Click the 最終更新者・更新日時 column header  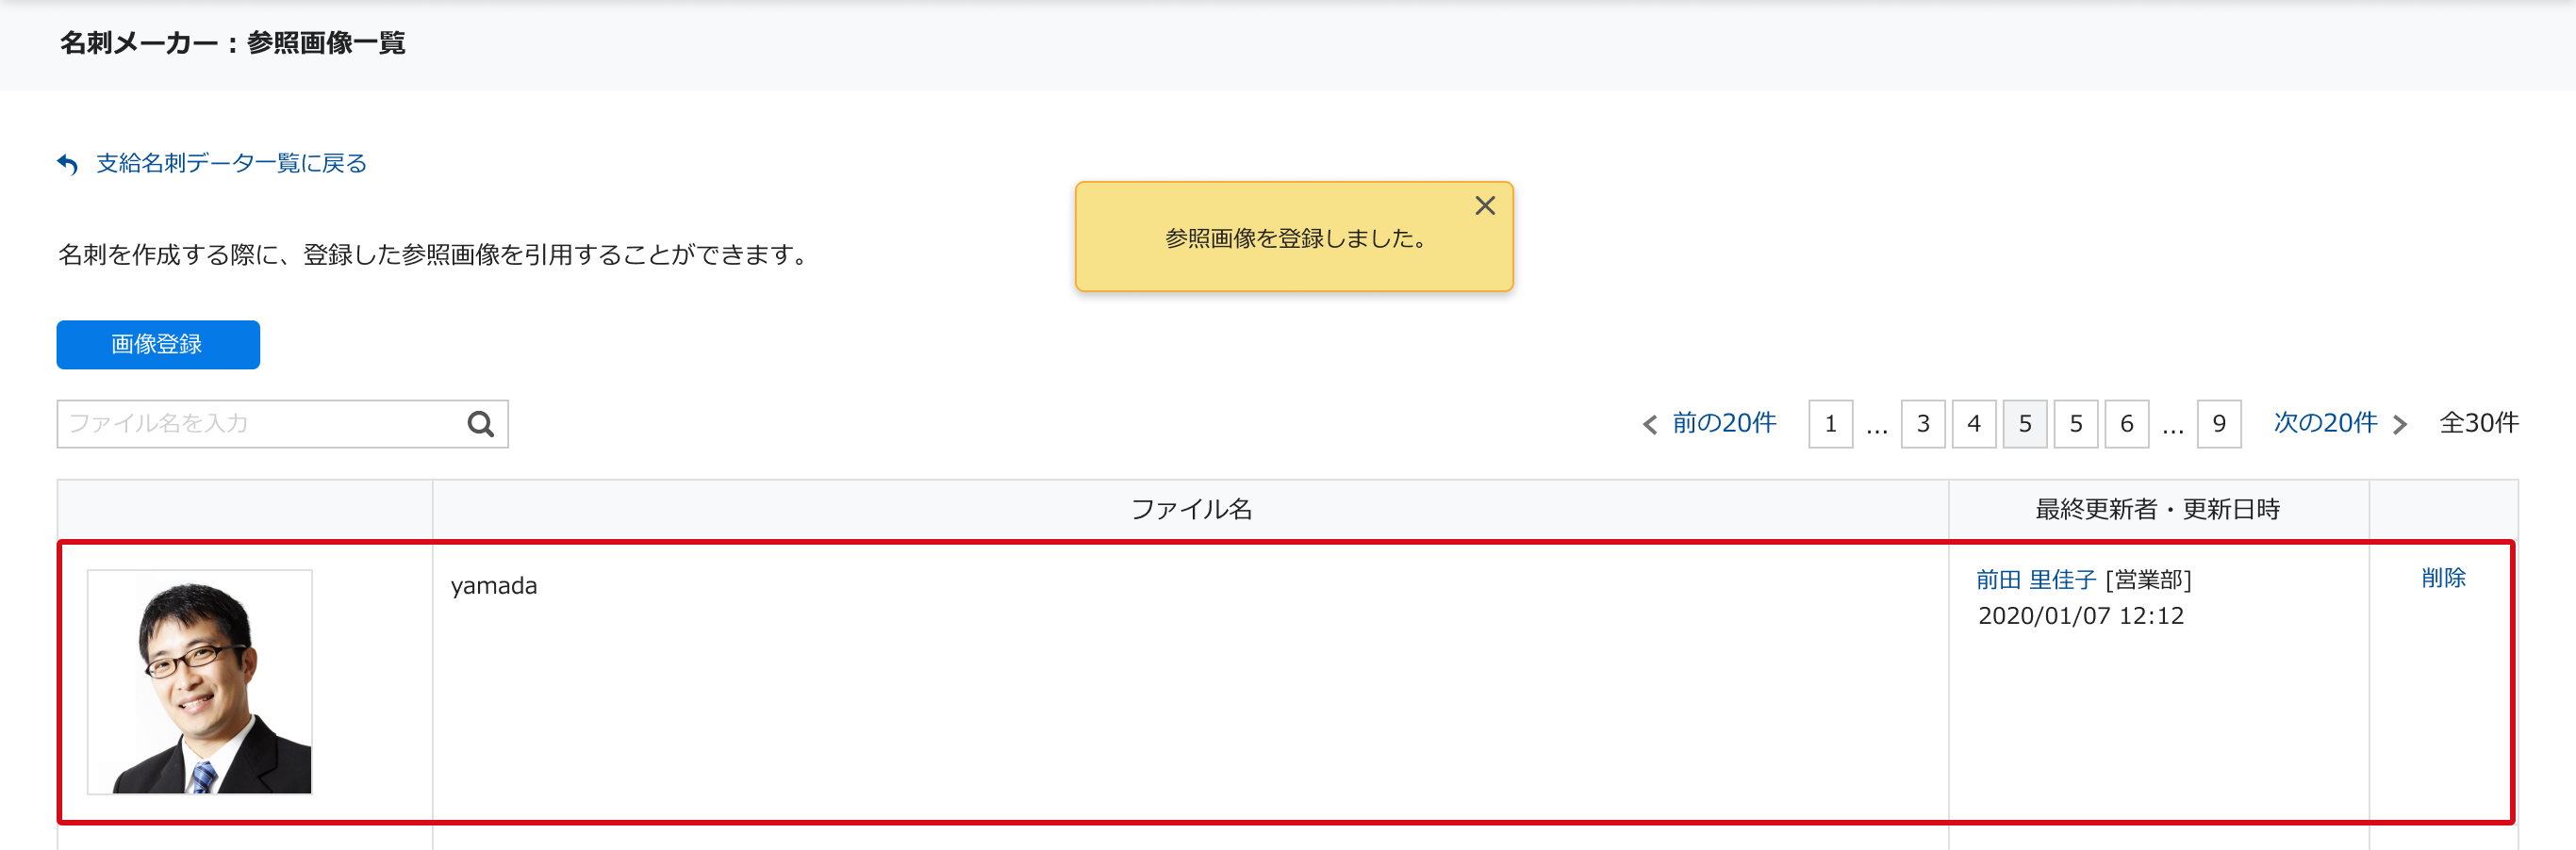click(x=2157, y=510)
